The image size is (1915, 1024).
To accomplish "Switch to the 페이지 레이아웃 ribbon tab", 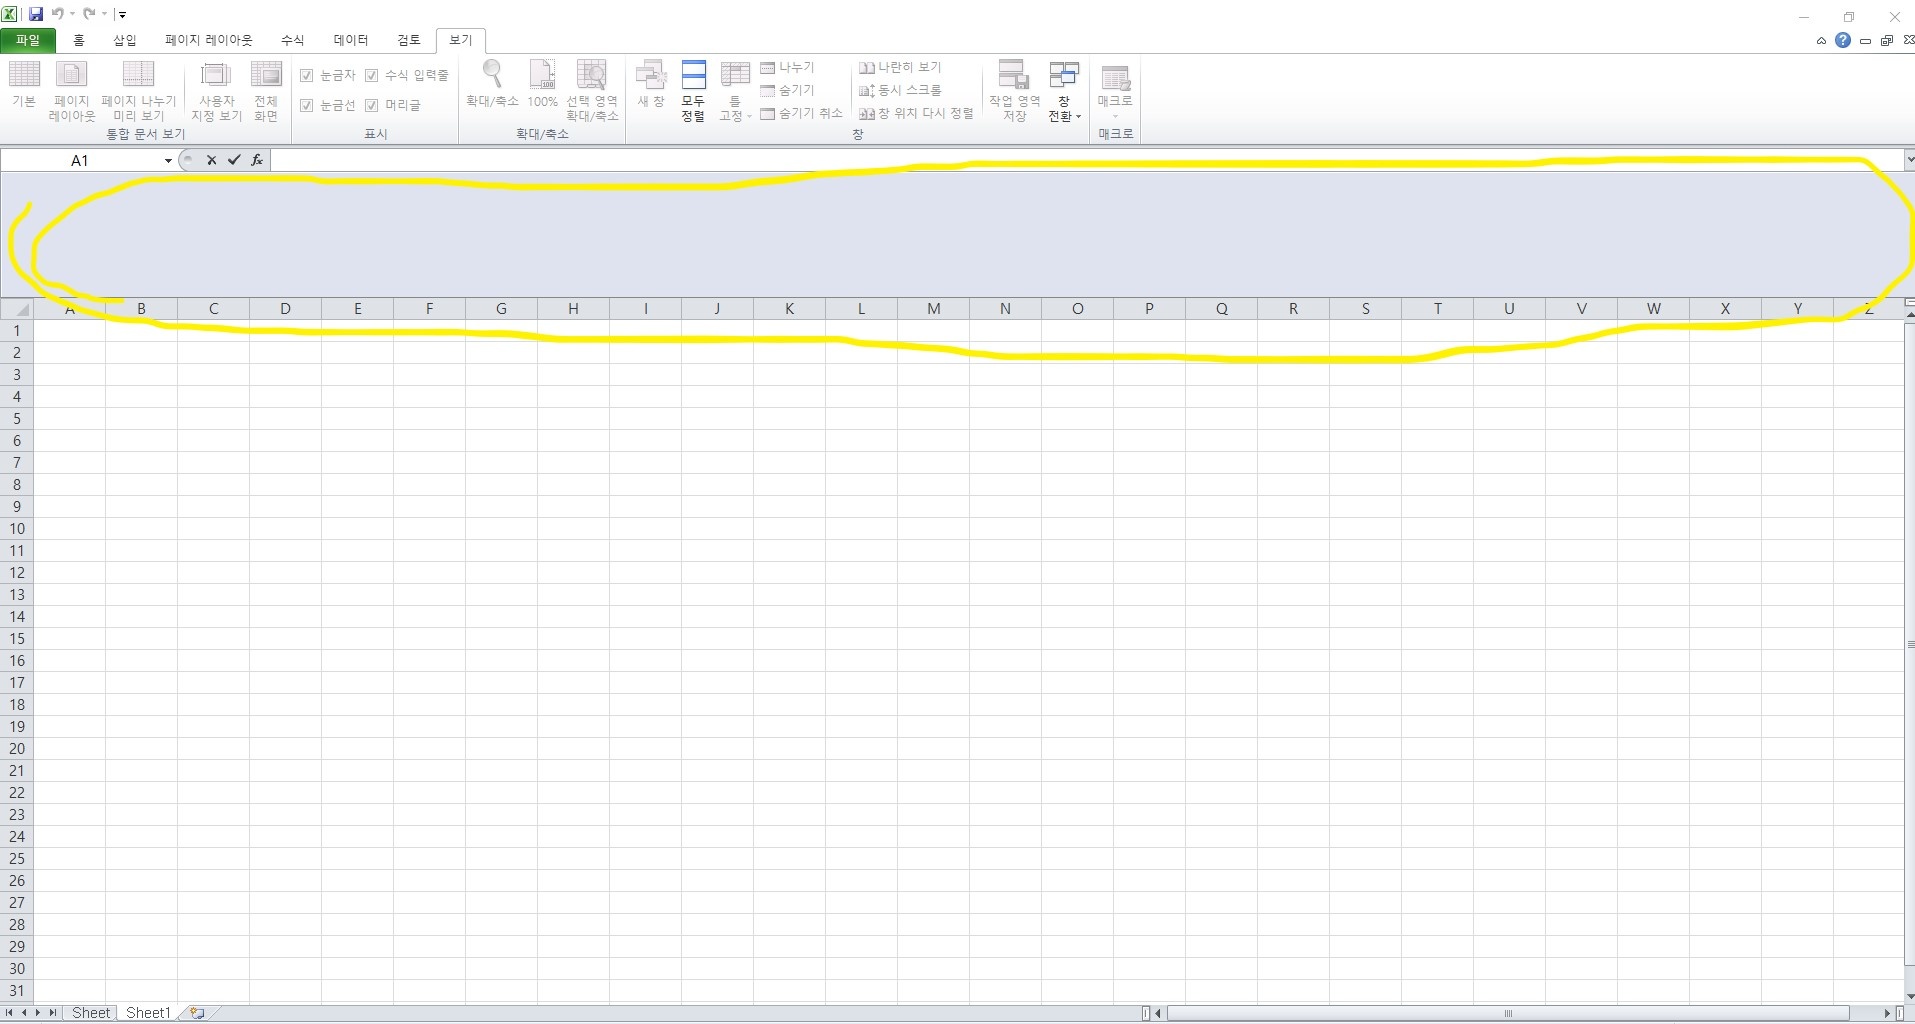I will 209,41.
